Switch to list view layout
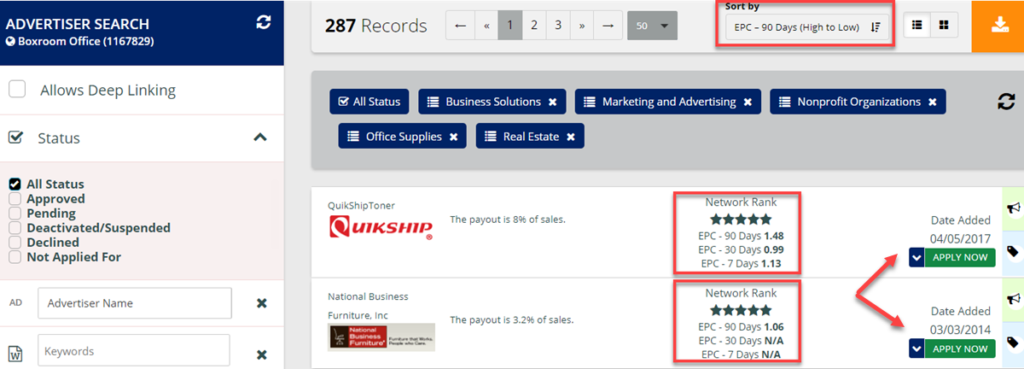This screenshot has width=1024, height=369. tap(917, 25)
